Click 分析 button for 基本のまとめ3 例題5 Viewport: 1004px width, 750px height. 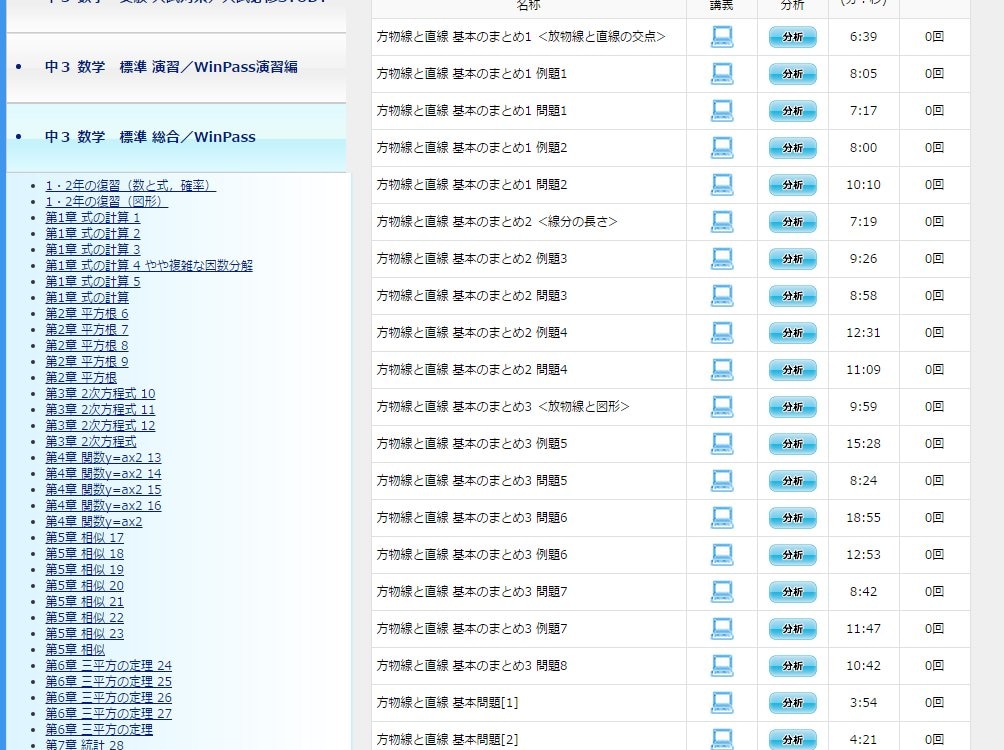tap(793, 444)
